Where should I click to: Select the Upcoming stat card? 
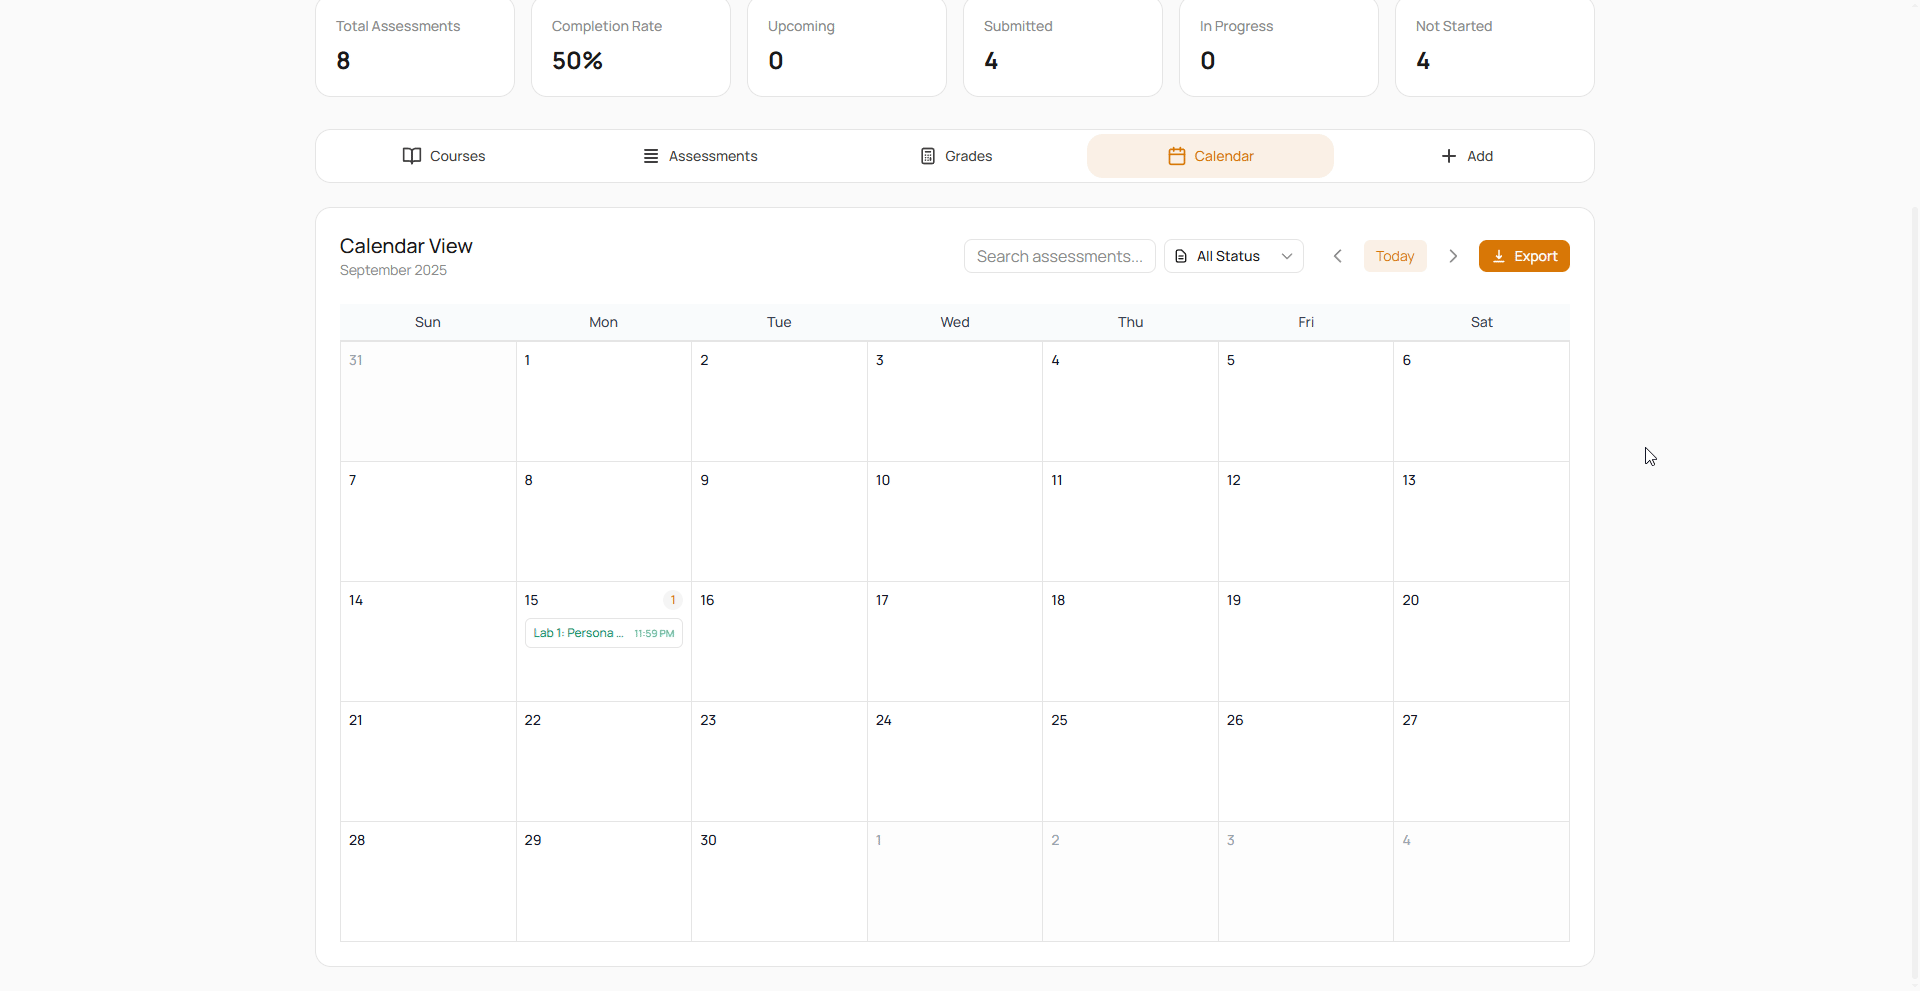tap(847, 47)
